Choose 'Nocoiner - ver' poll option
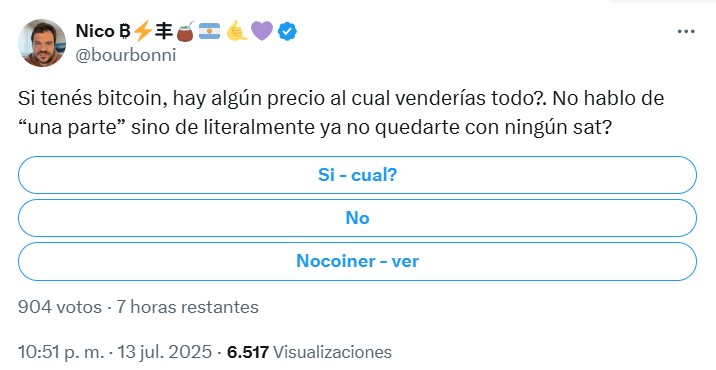 358,261
